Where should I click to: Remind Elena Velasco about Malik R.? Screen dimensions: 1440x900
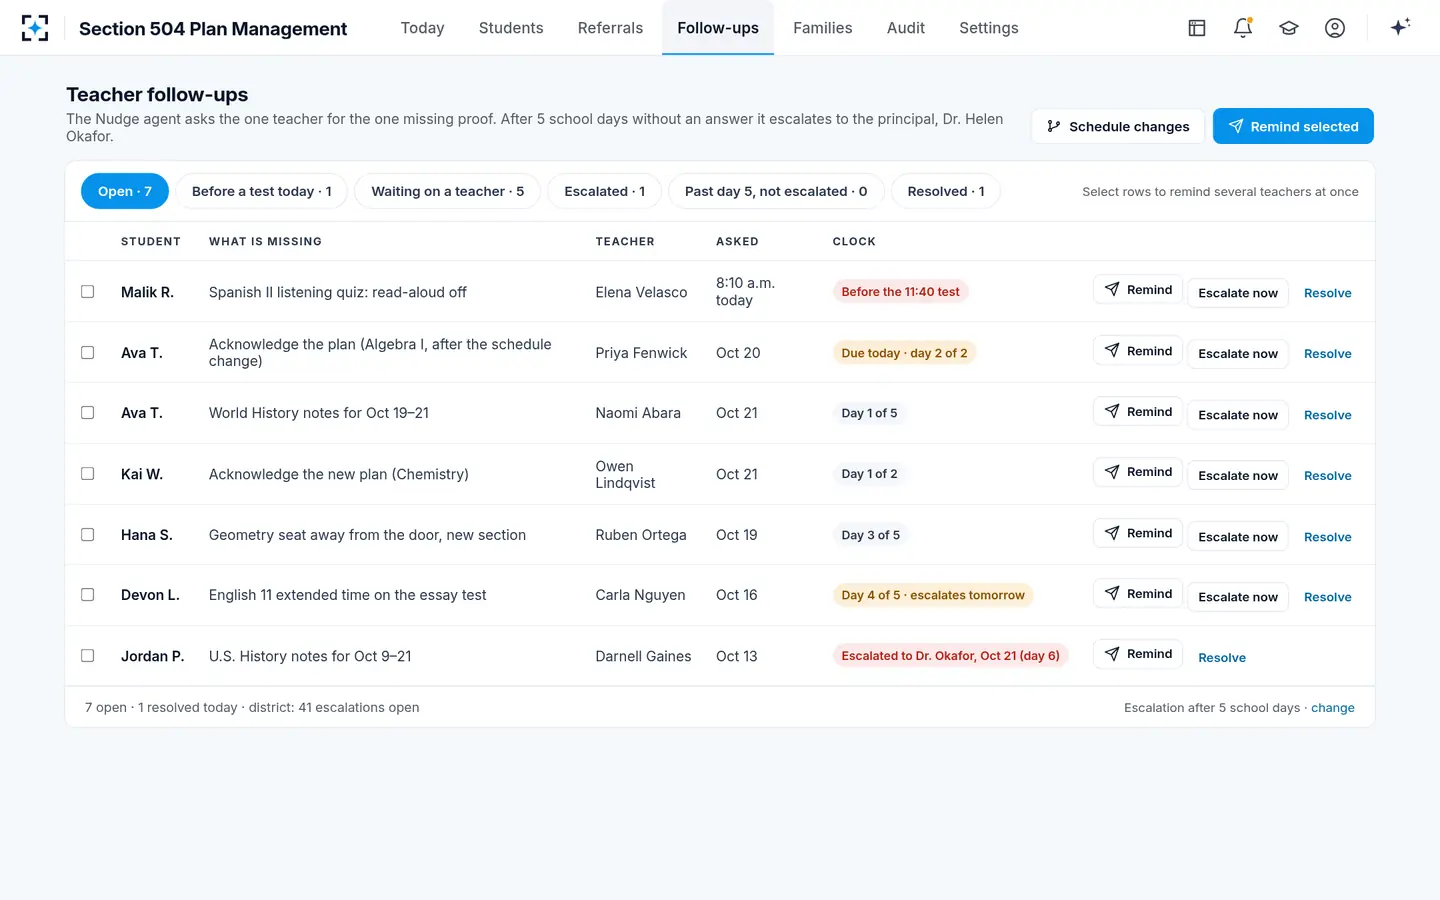point(1138,290)
